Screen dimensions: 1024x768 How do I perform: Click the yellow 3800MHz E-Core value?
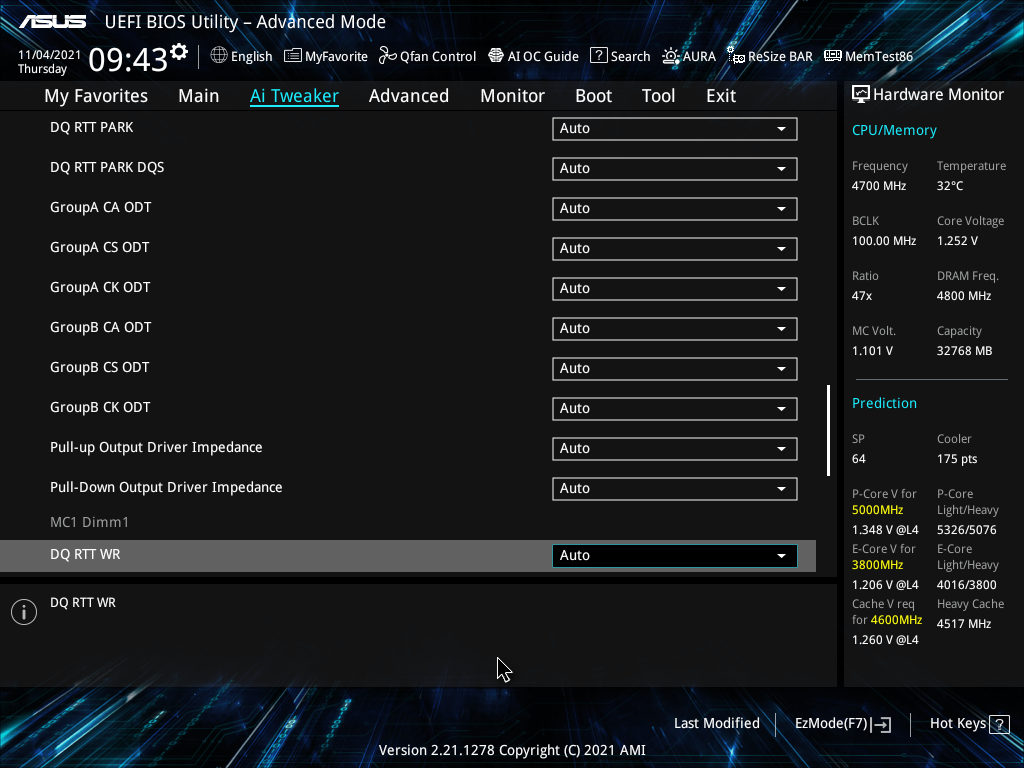point(878,565)
